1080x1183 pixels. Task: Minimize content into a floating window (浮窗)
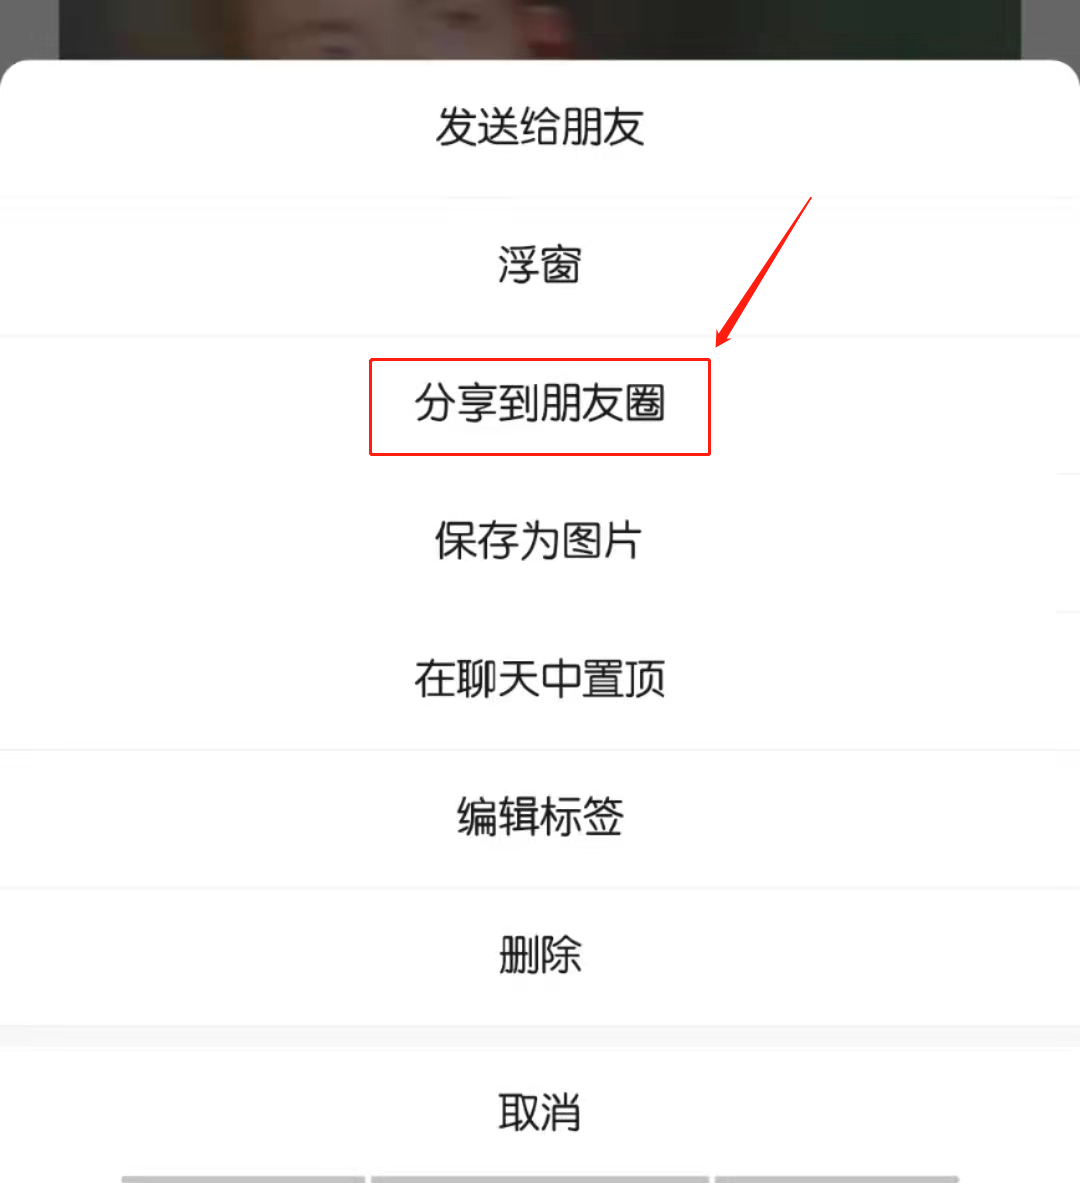[x=540, y=266]
